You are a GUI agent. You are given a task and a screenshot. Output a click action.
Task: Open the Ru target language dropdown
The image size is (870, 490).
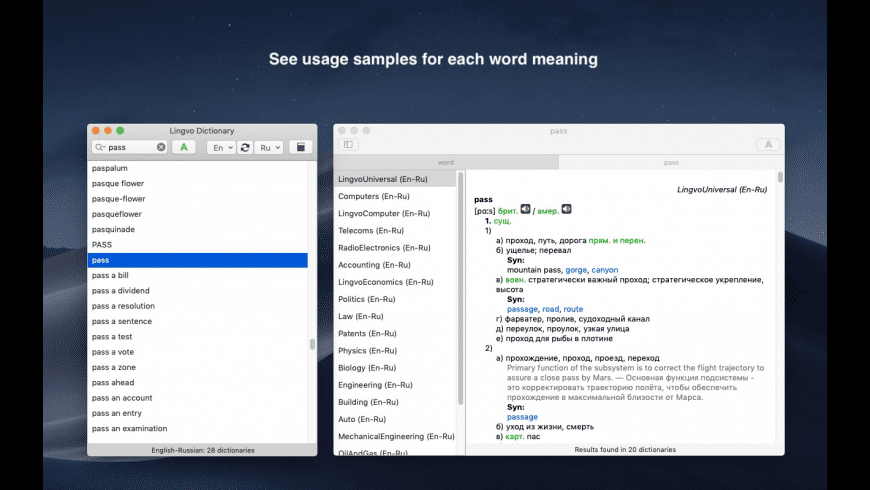click(x=270, y=147)
